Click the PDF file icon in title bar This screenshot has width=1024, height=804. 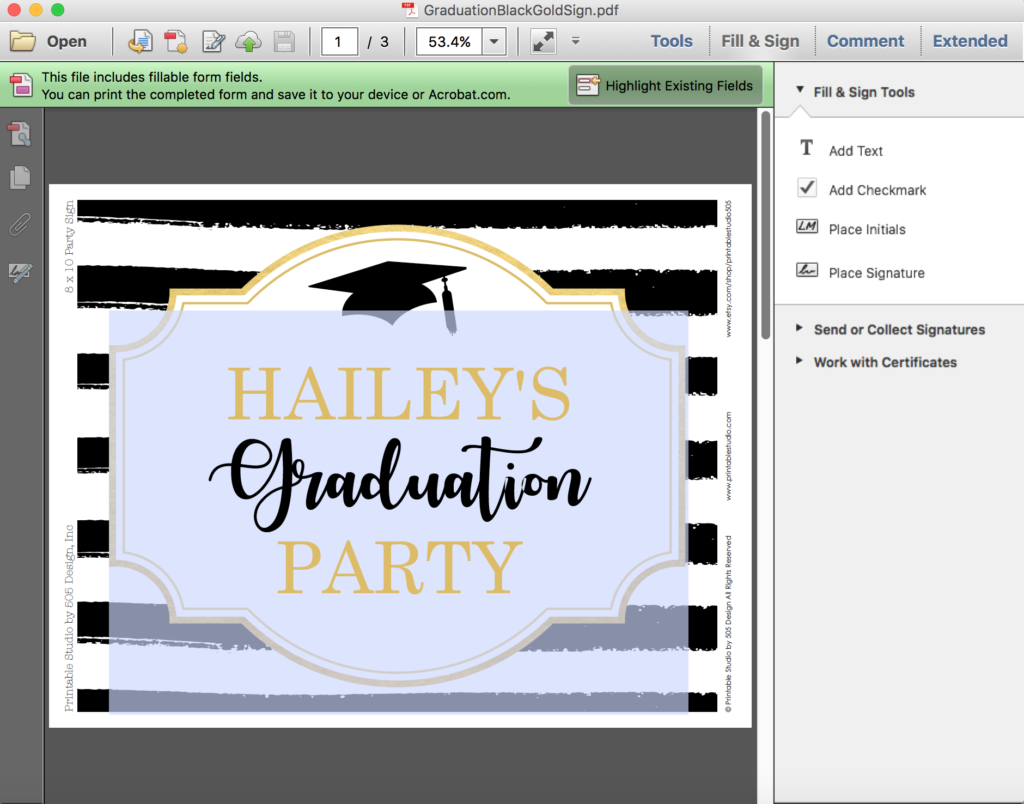[x=409, y=10]
